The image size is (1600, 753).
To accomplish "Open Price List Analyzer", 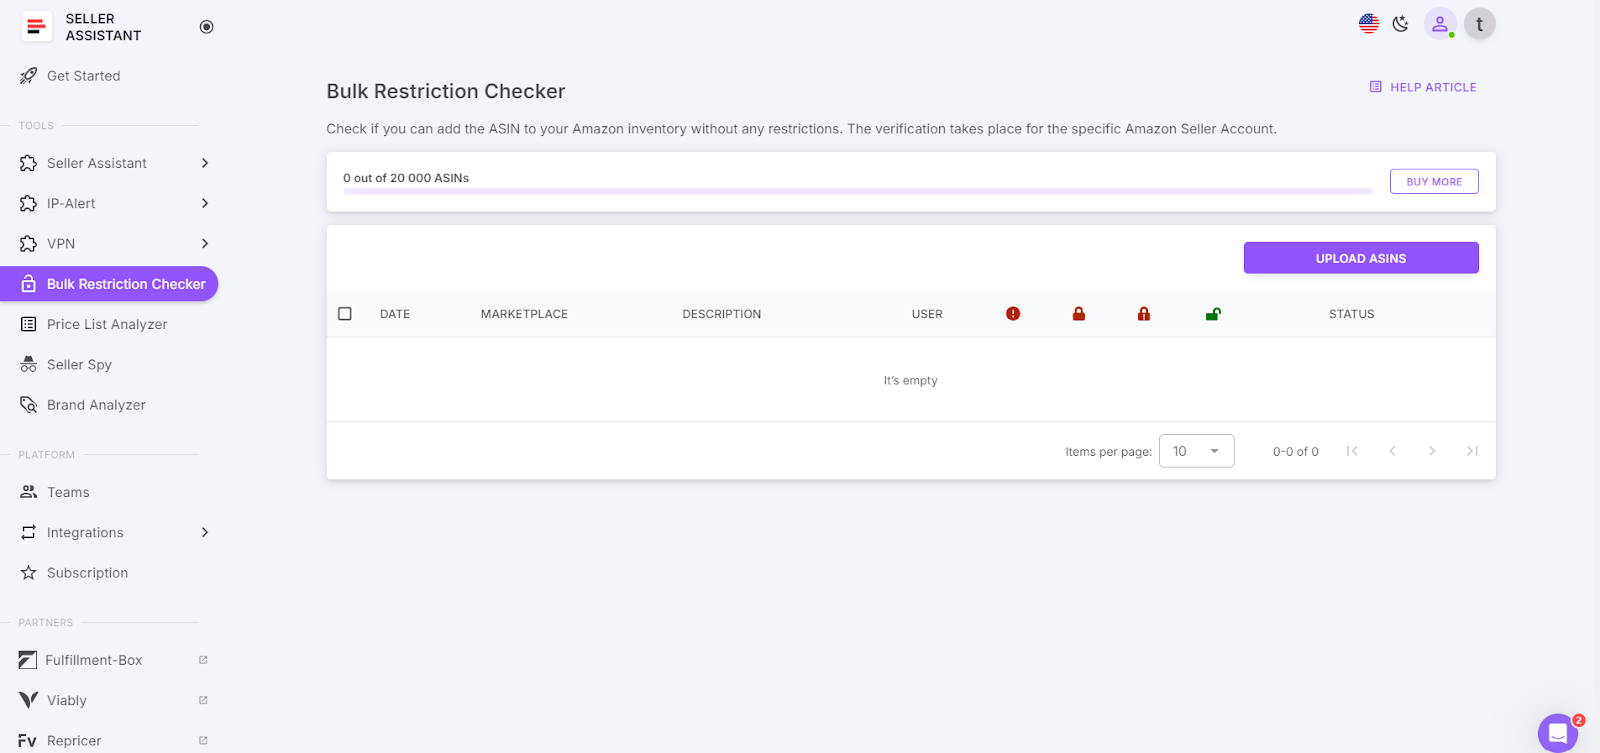I will (109, 324).
